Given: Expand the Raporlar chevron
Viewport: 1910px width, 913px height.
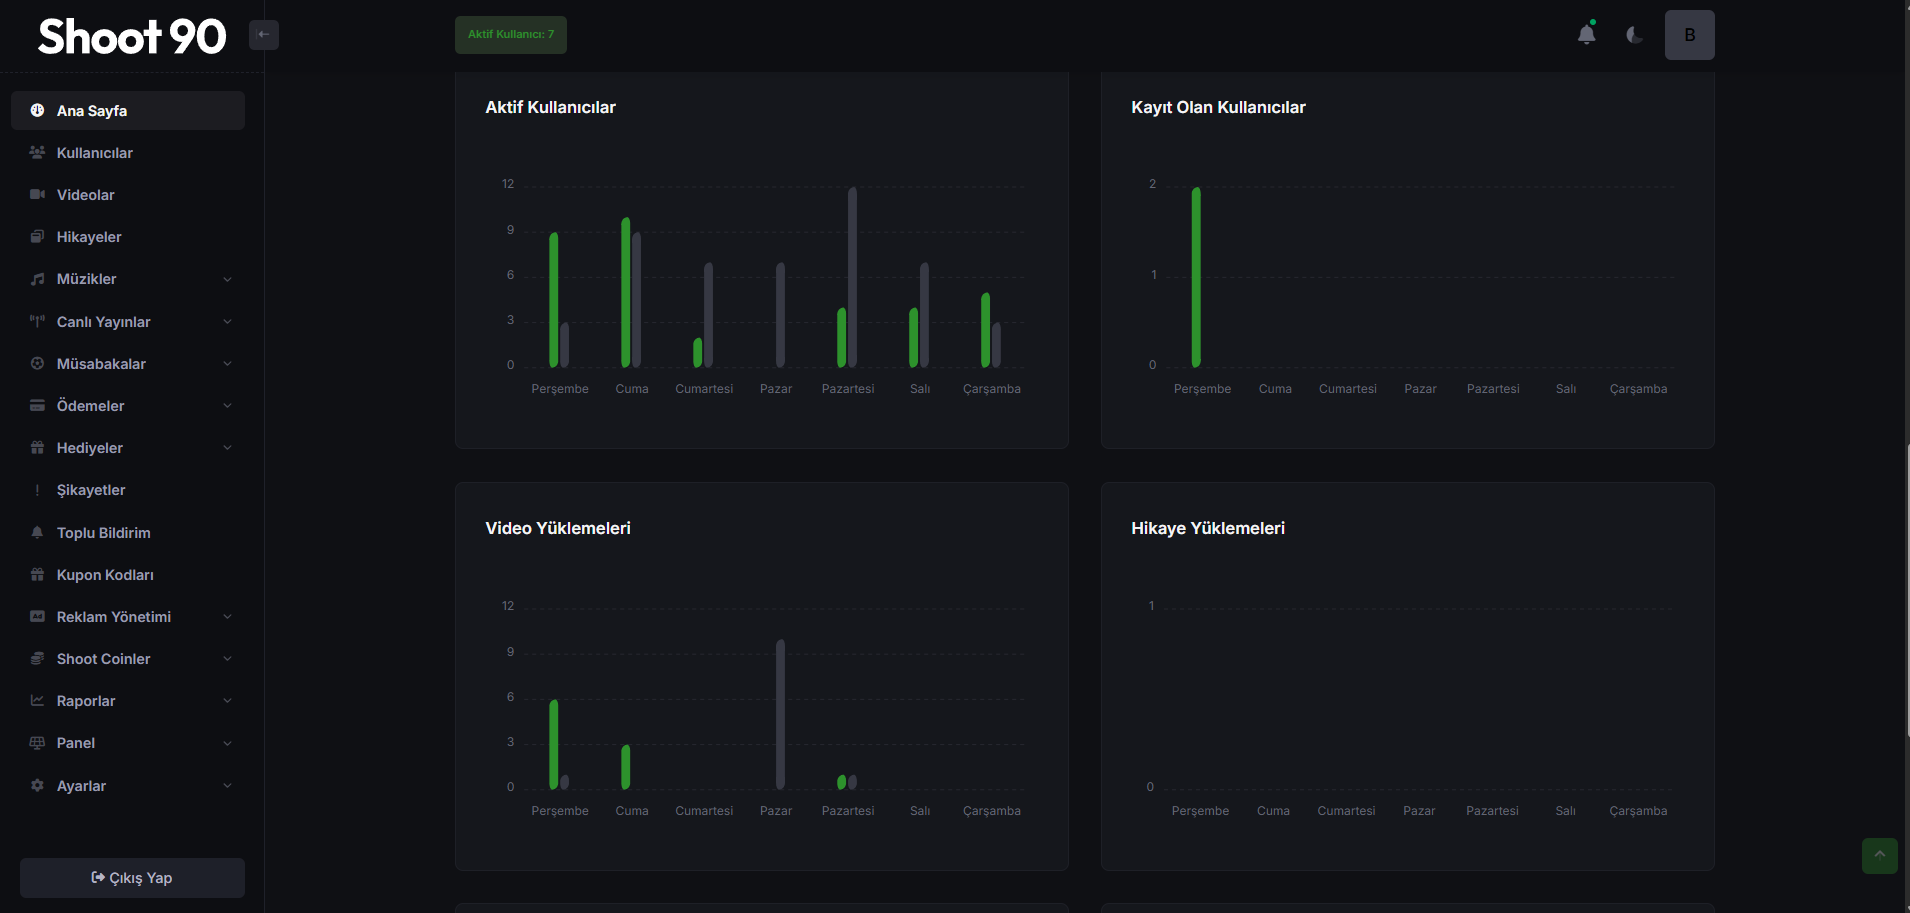Looking at the screenshot, I should click(227, 701).
